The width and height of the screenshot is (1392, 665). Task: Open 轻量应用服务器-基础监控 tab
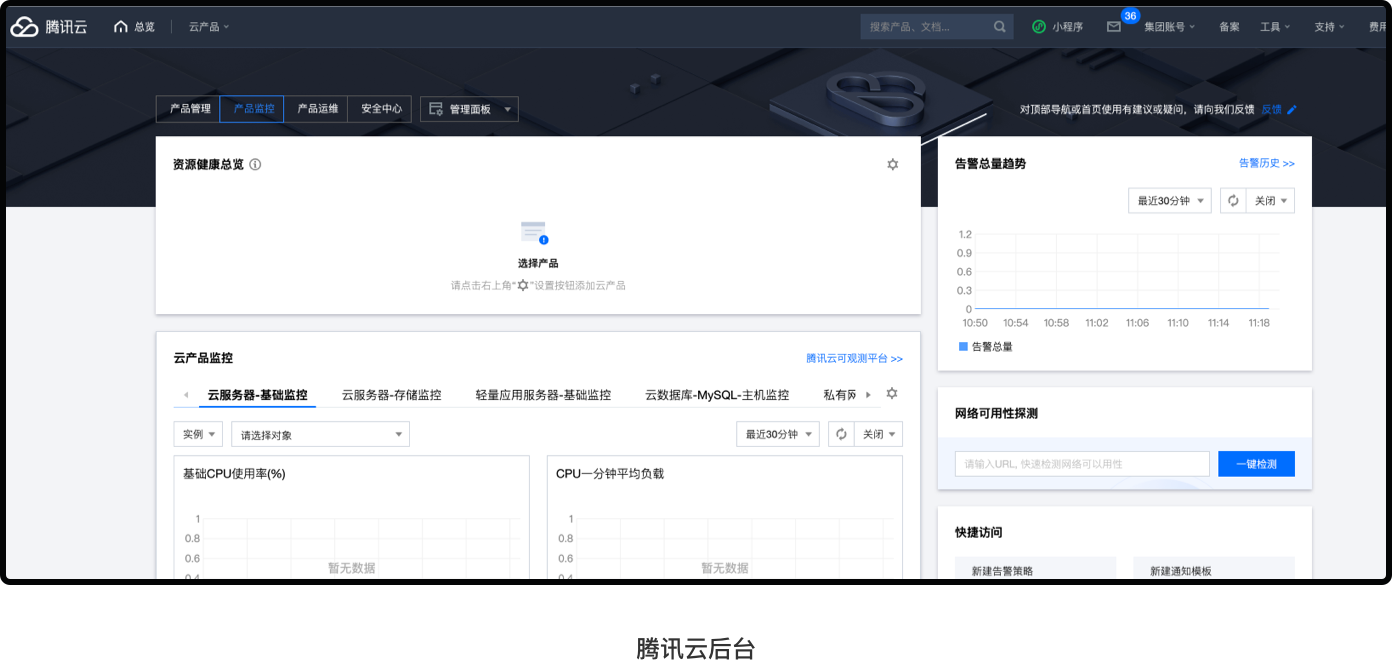[x=543, y=395]
